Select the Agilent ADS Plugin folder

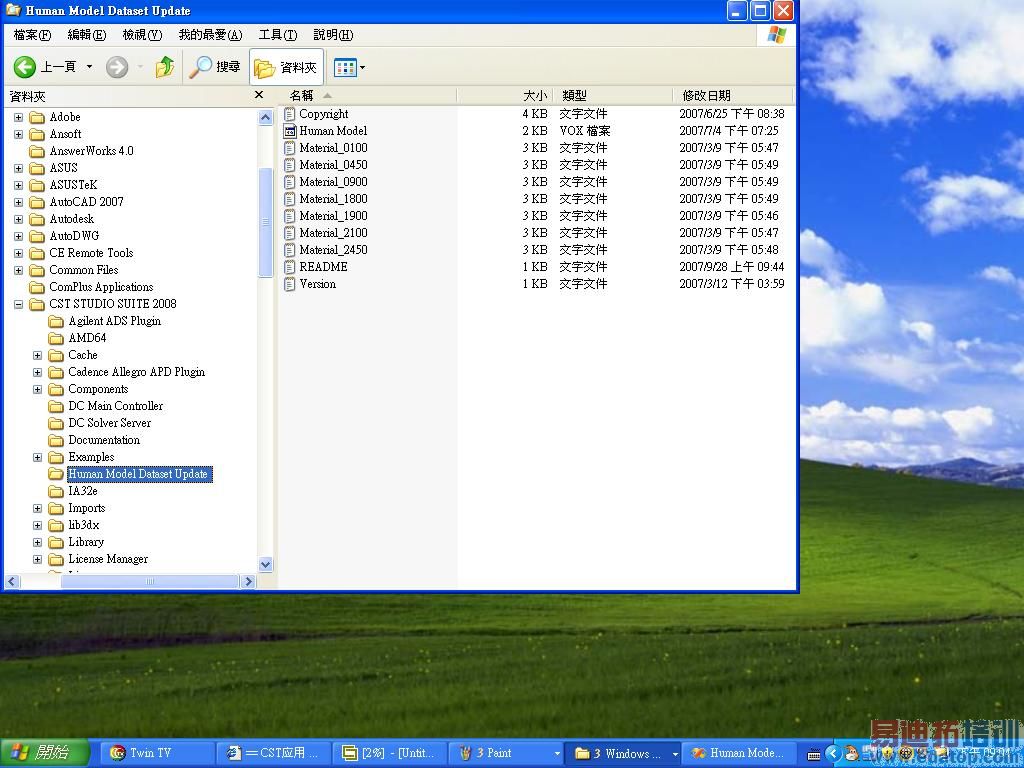[114, 321]
